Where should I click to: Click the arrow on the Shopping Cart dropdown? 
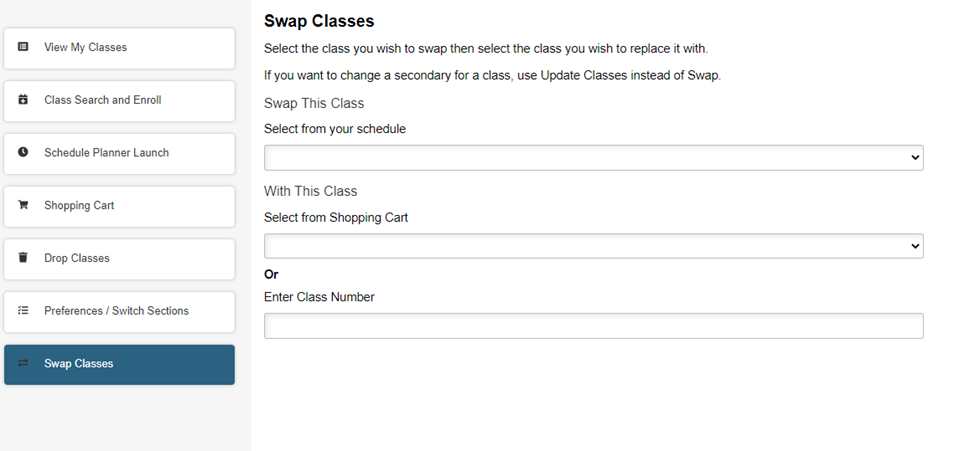[914, 246]
